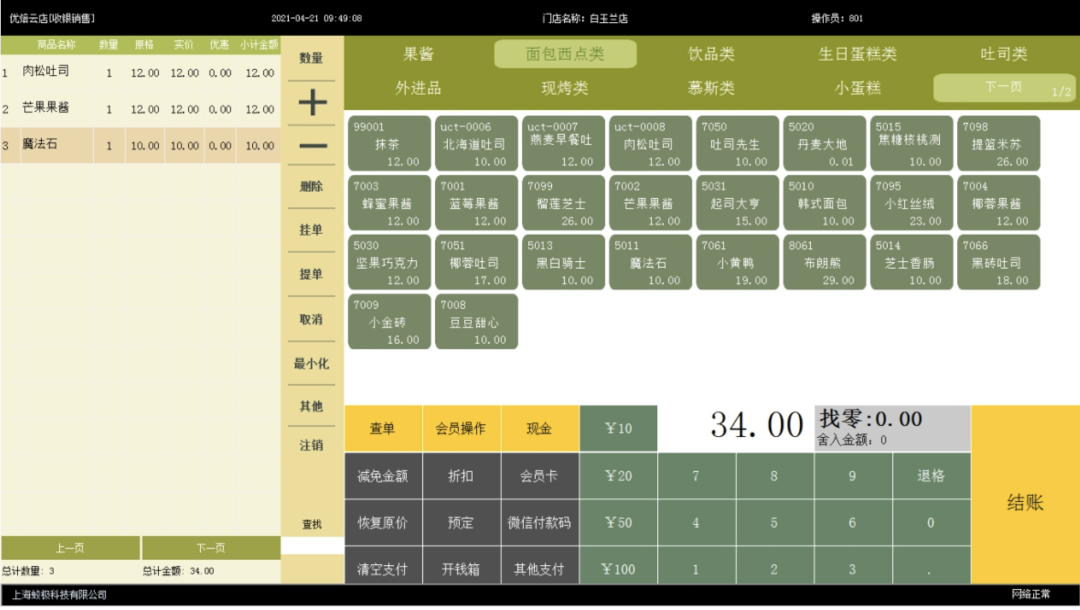The height and width of the screenshot is (610, 1080).
Task: Select the 豆豆甜心 product
Action: click(x=477, y=321)
